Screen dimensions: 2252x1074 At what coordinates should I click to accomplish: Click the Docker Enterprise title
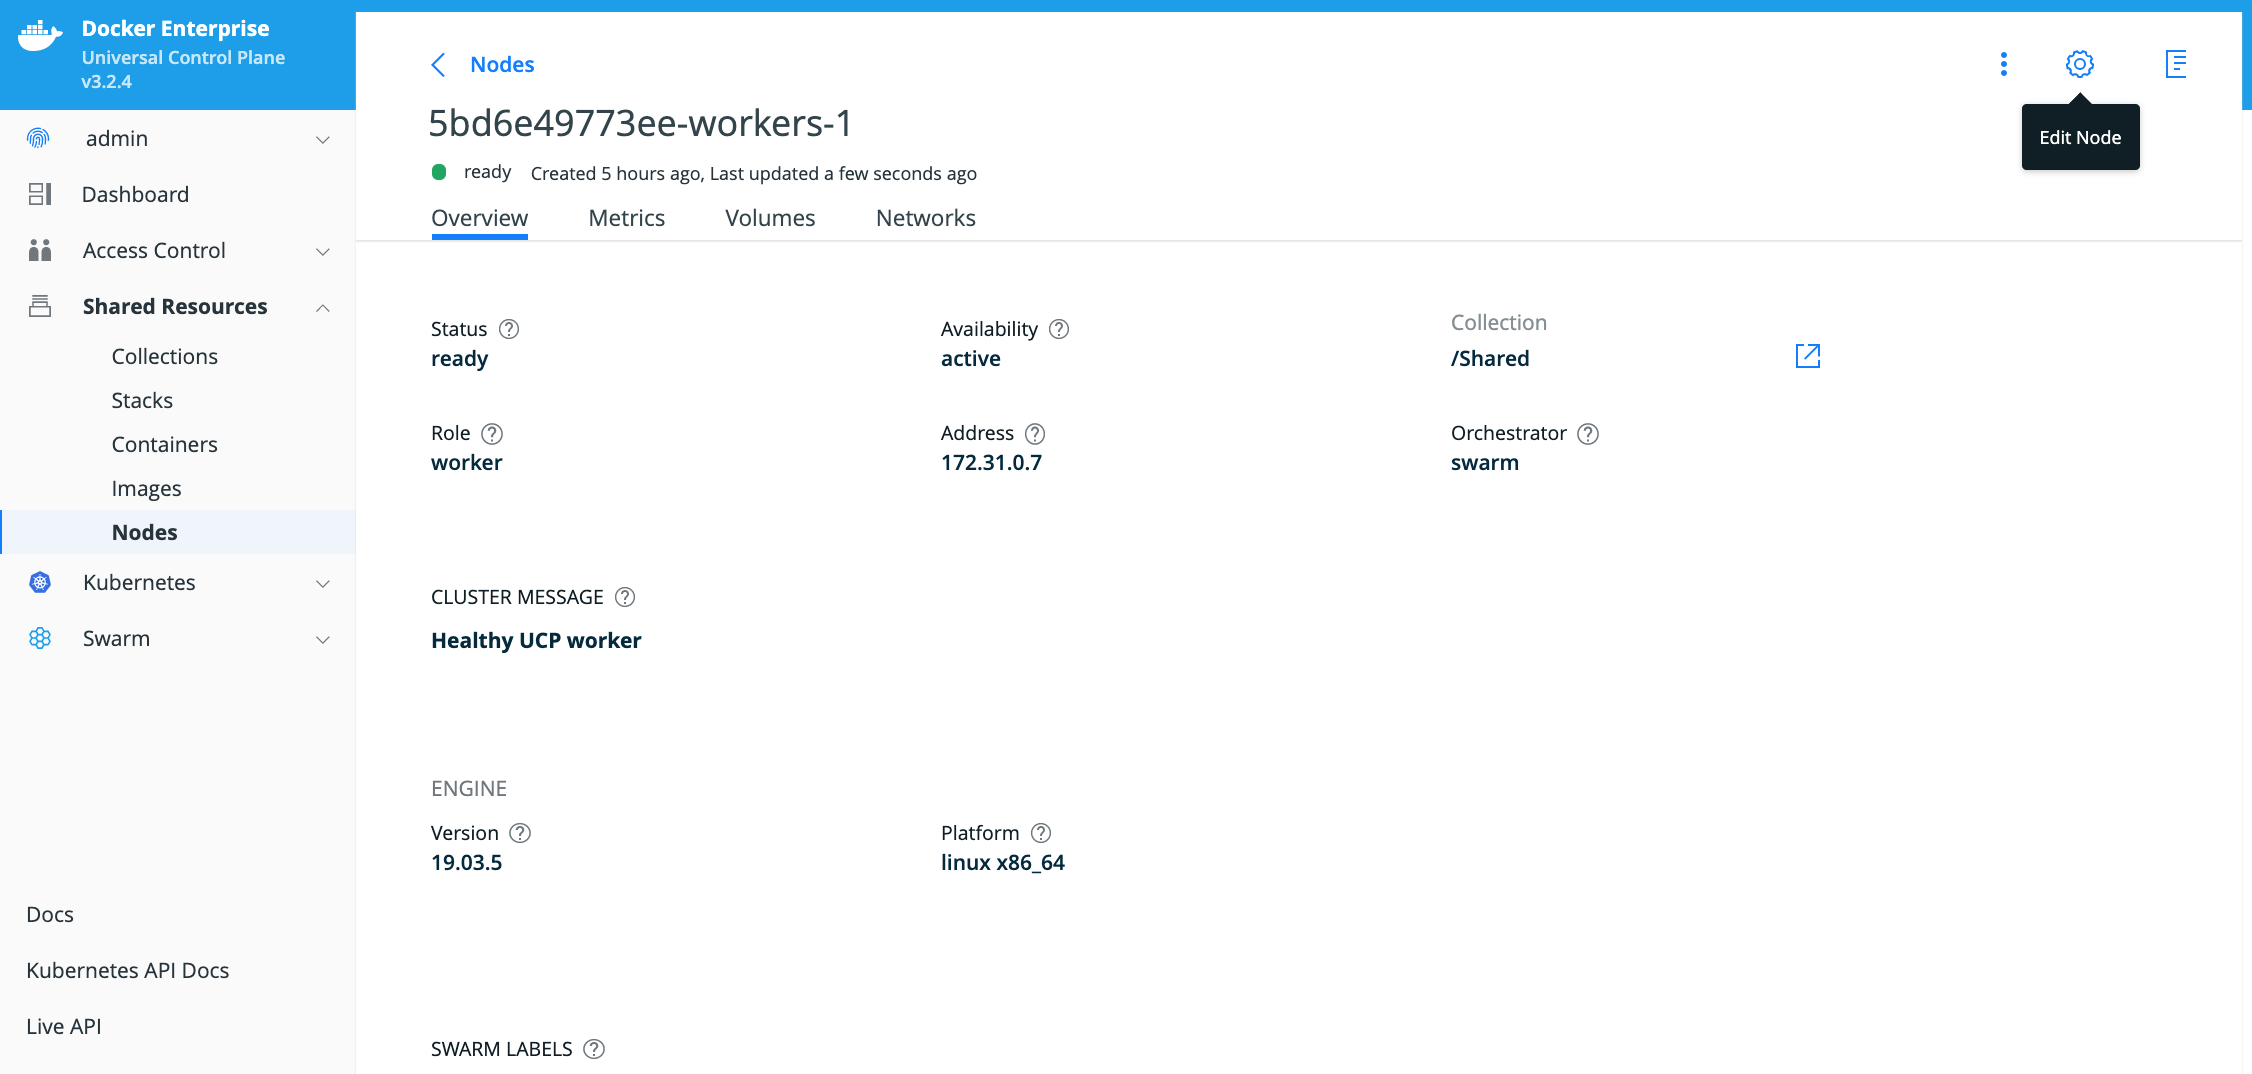coord(175,28)
